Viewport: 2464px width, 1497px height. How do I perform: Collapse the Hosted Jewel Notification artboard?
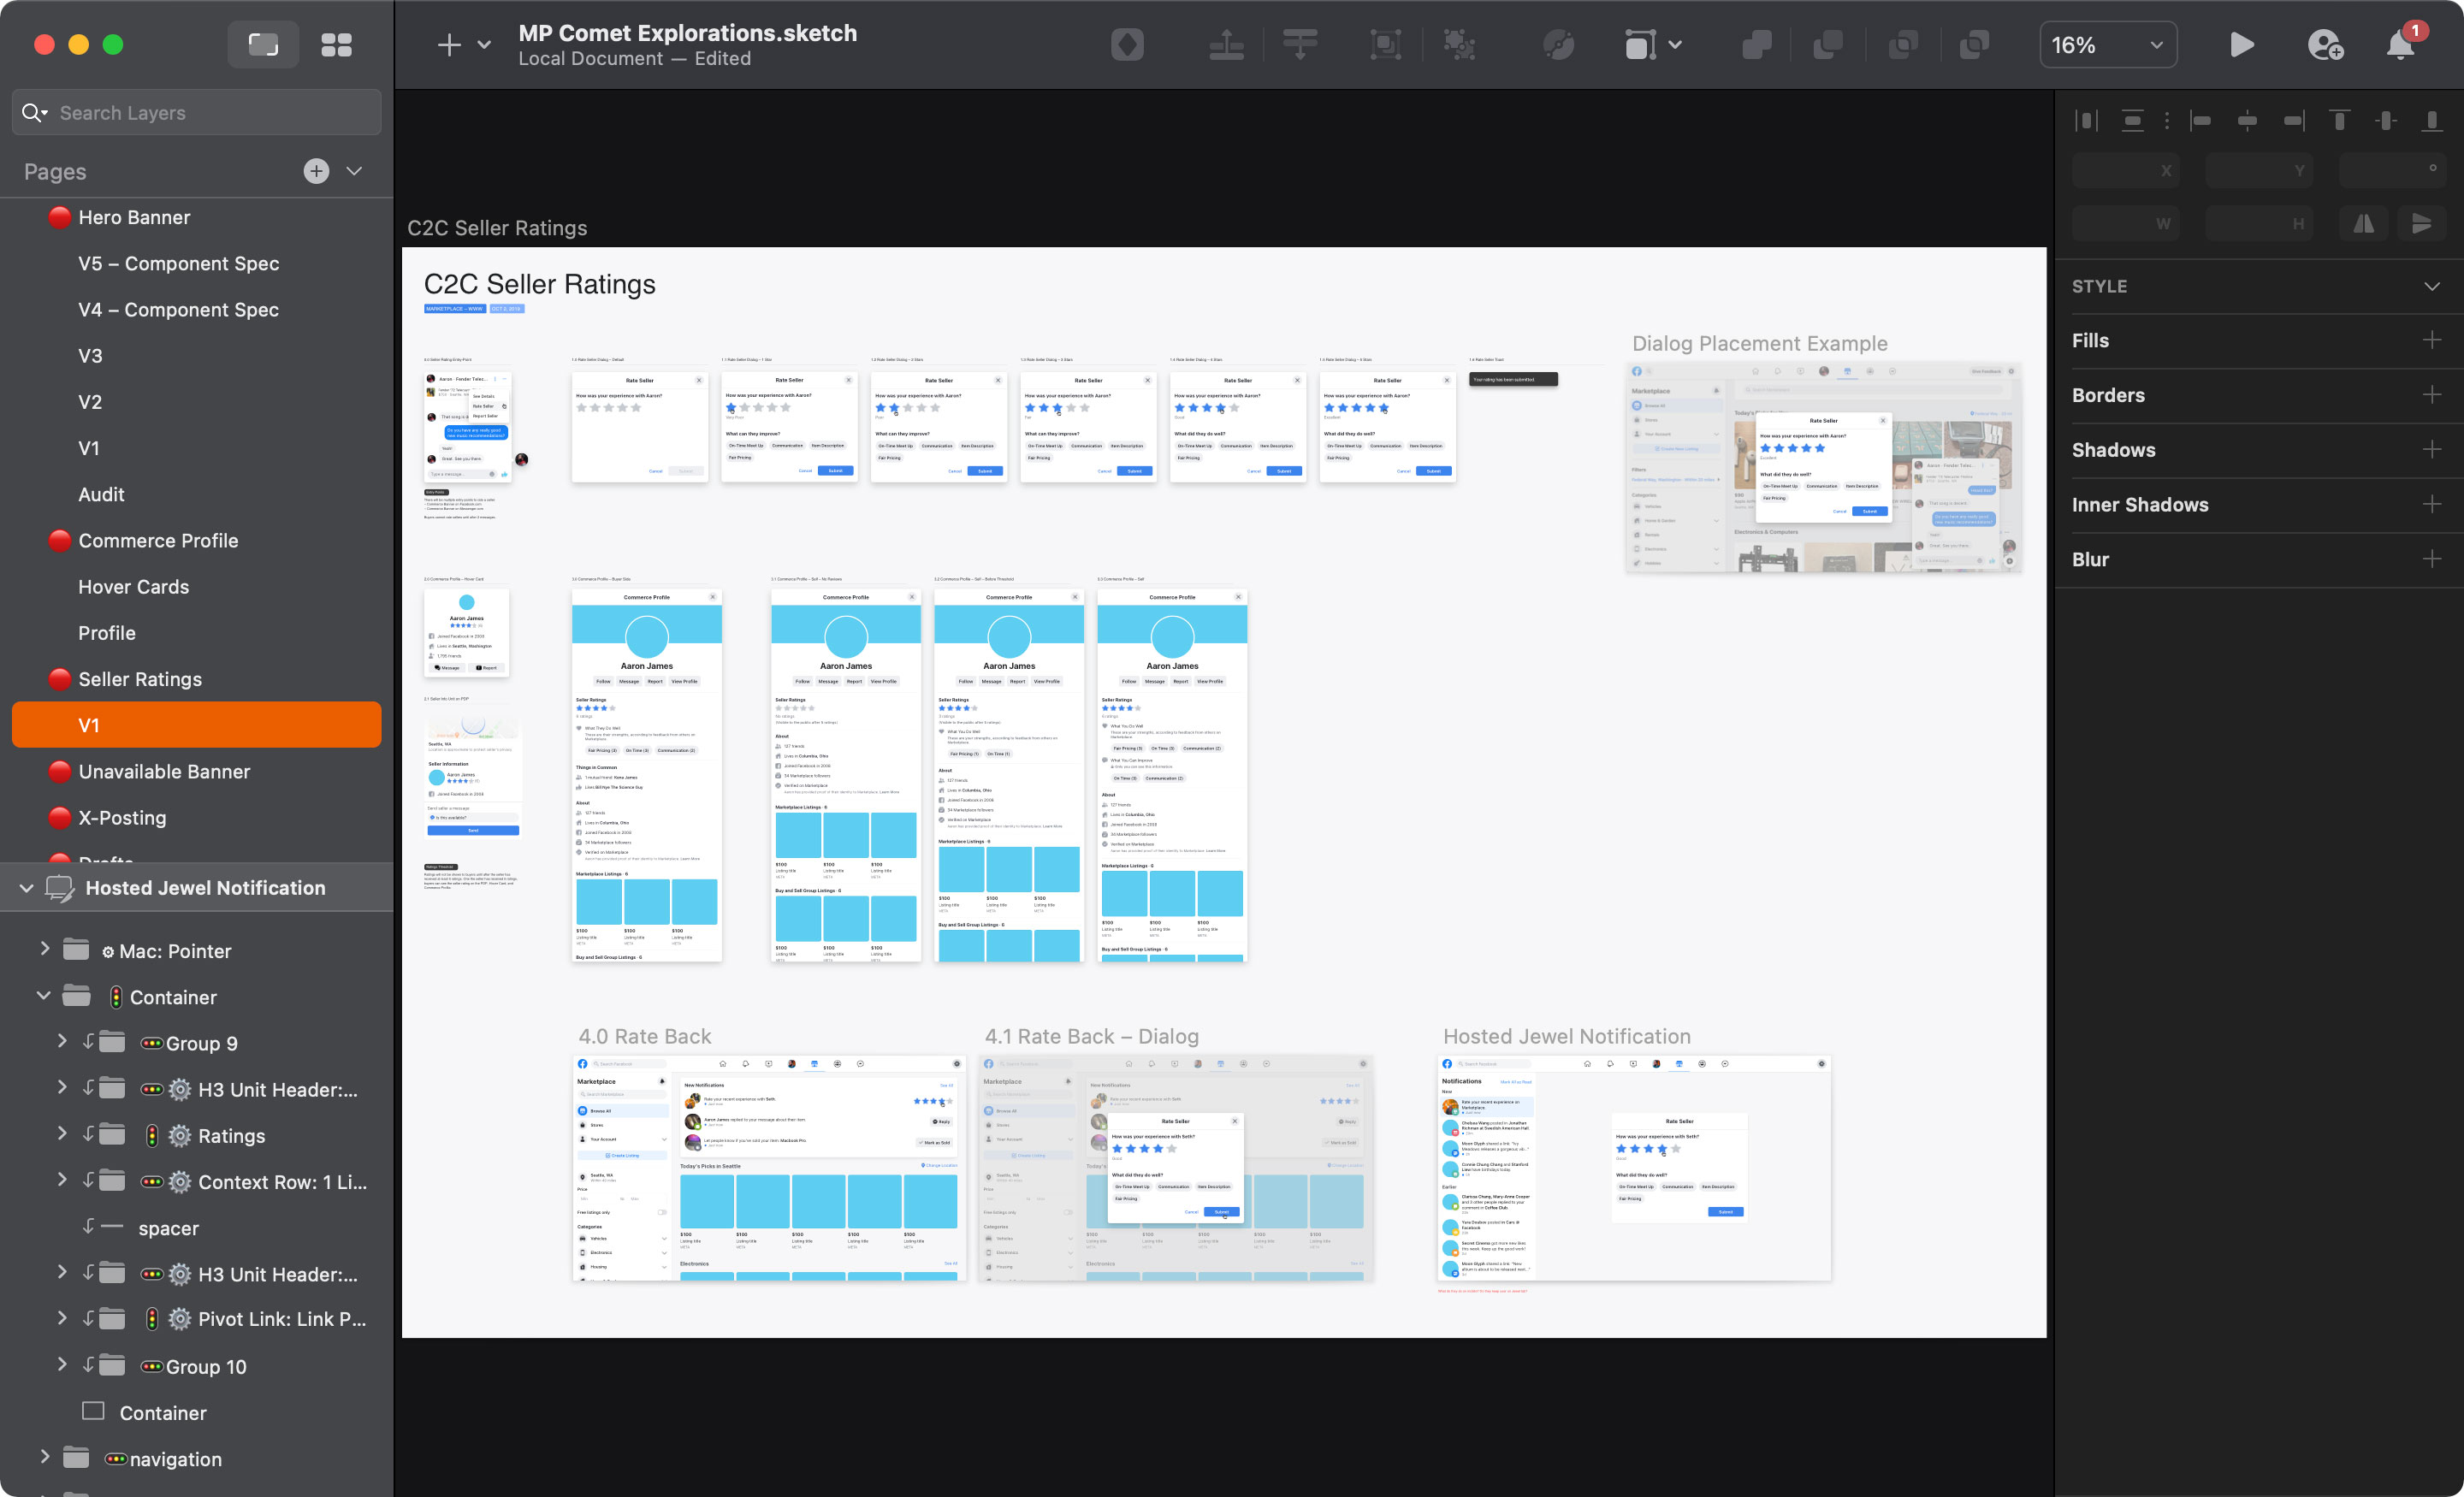27,888
